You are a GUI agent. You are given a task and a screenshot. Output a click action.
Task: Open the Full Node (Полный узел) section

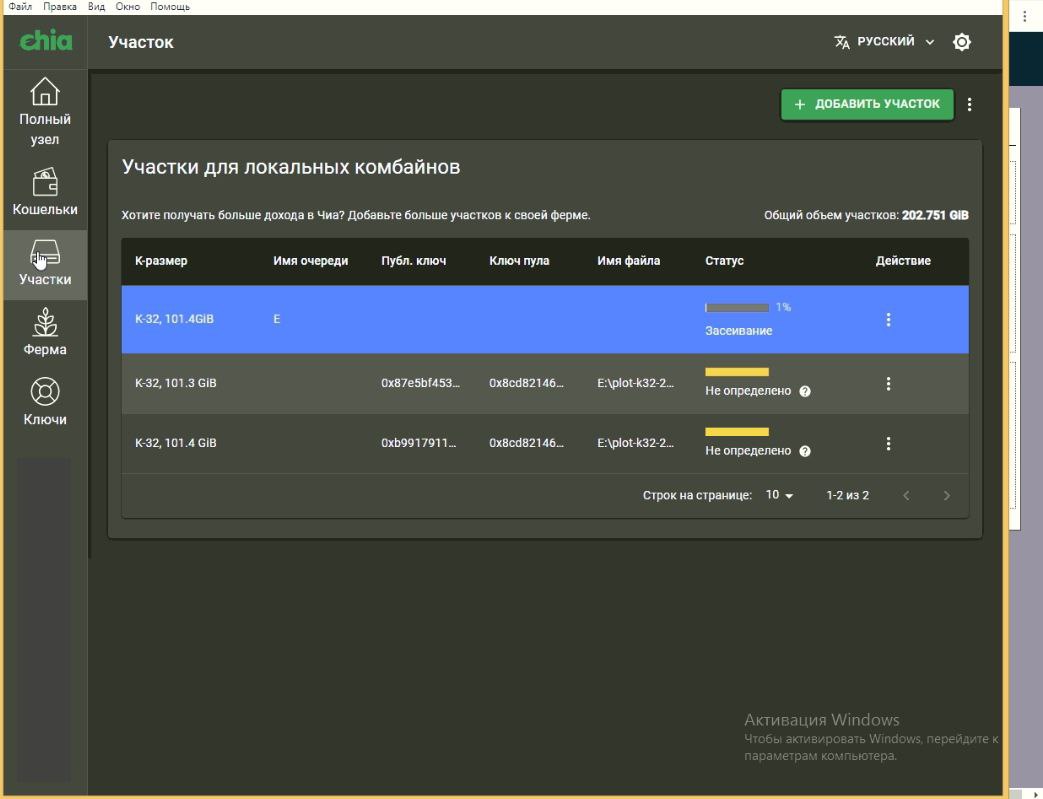[x=45, y=112]
